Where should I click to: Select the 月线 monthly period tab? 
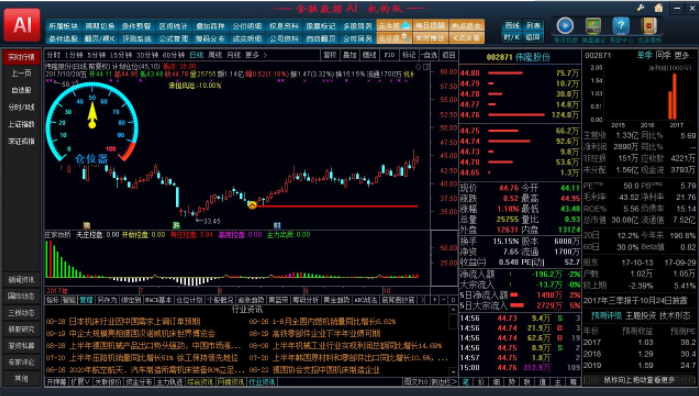tap(234, 55)
